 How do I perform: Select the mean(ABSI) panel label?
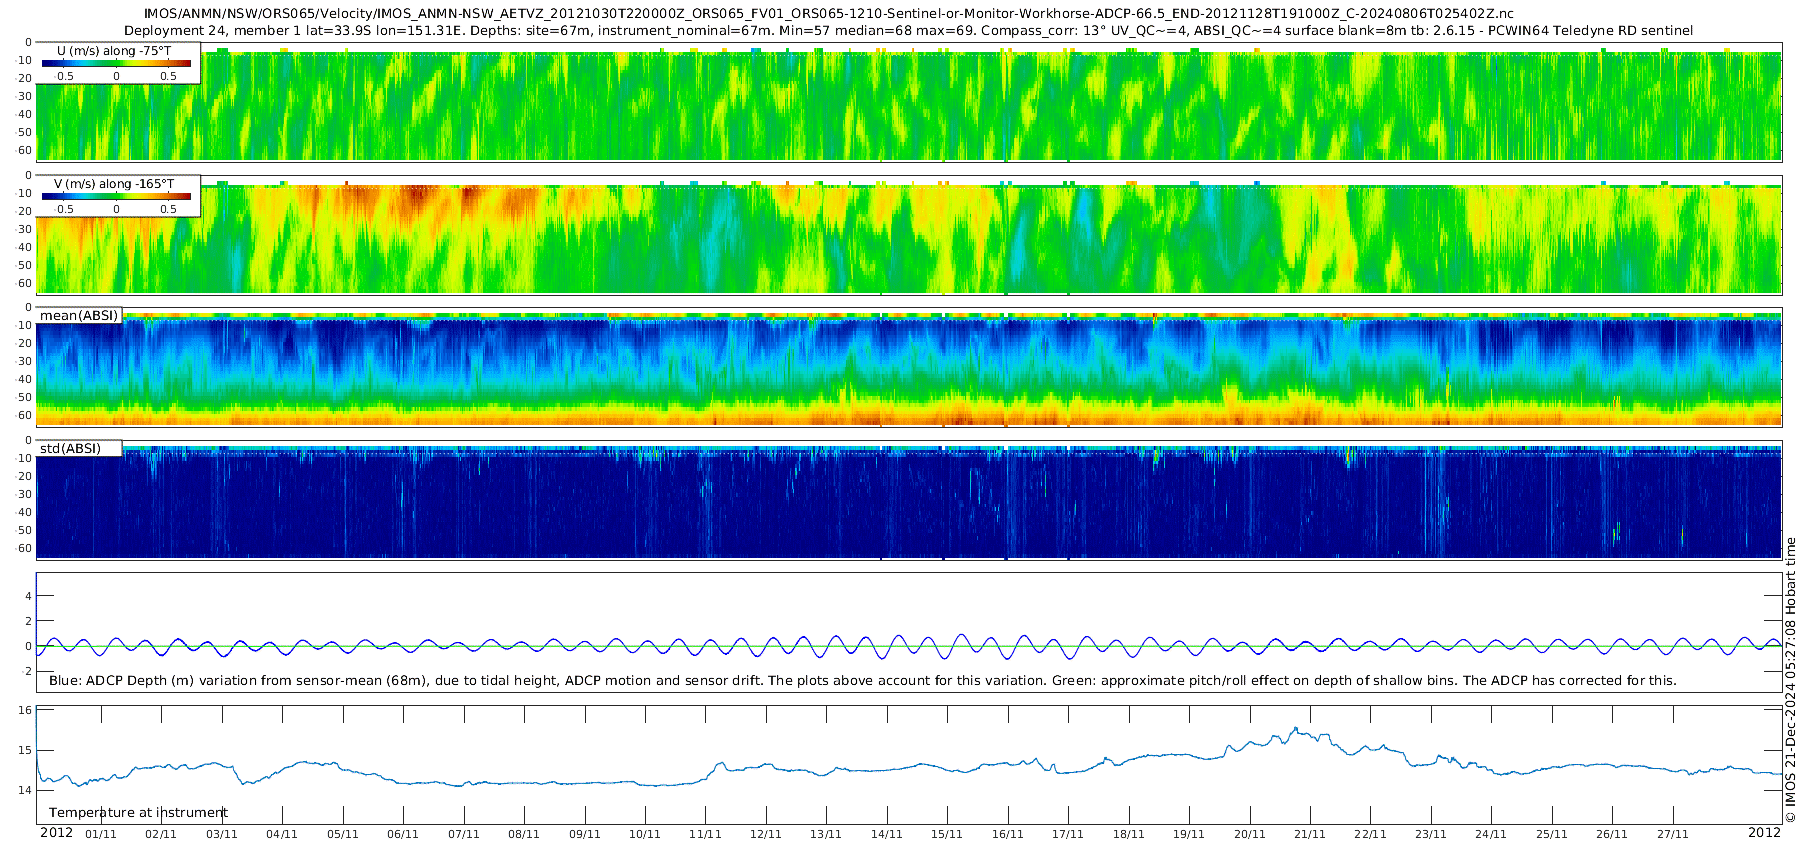(79, 316)
